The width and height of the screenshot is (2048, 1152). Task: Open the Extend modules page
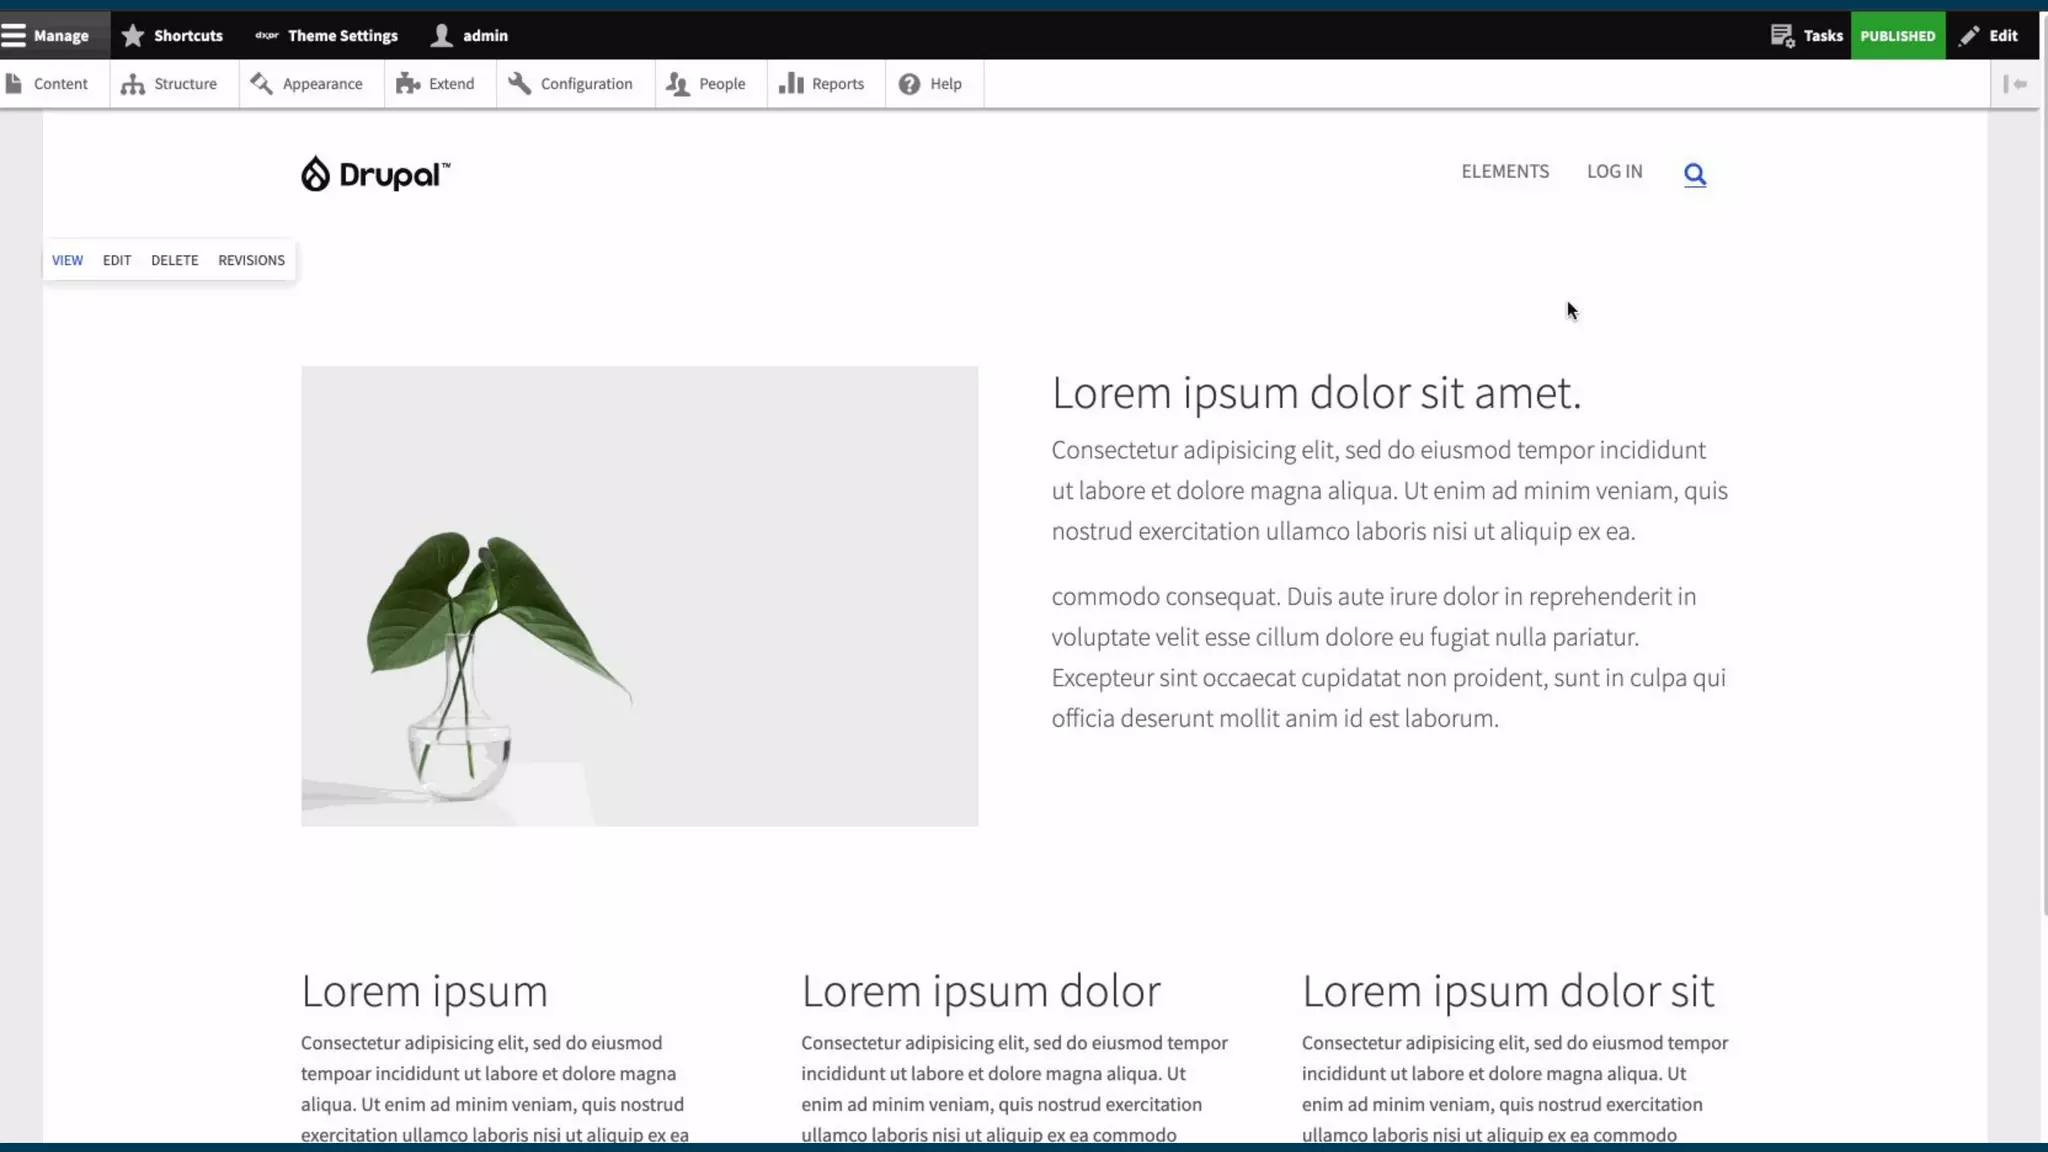click(436, 84)
